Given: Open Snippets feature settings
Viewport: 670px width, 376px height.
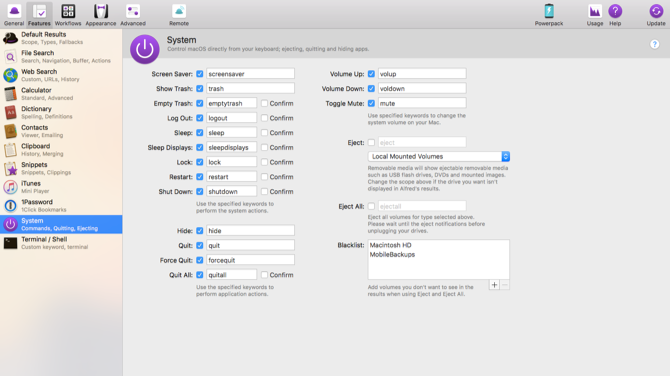Looking at the screenshot, I should point(61,168).
